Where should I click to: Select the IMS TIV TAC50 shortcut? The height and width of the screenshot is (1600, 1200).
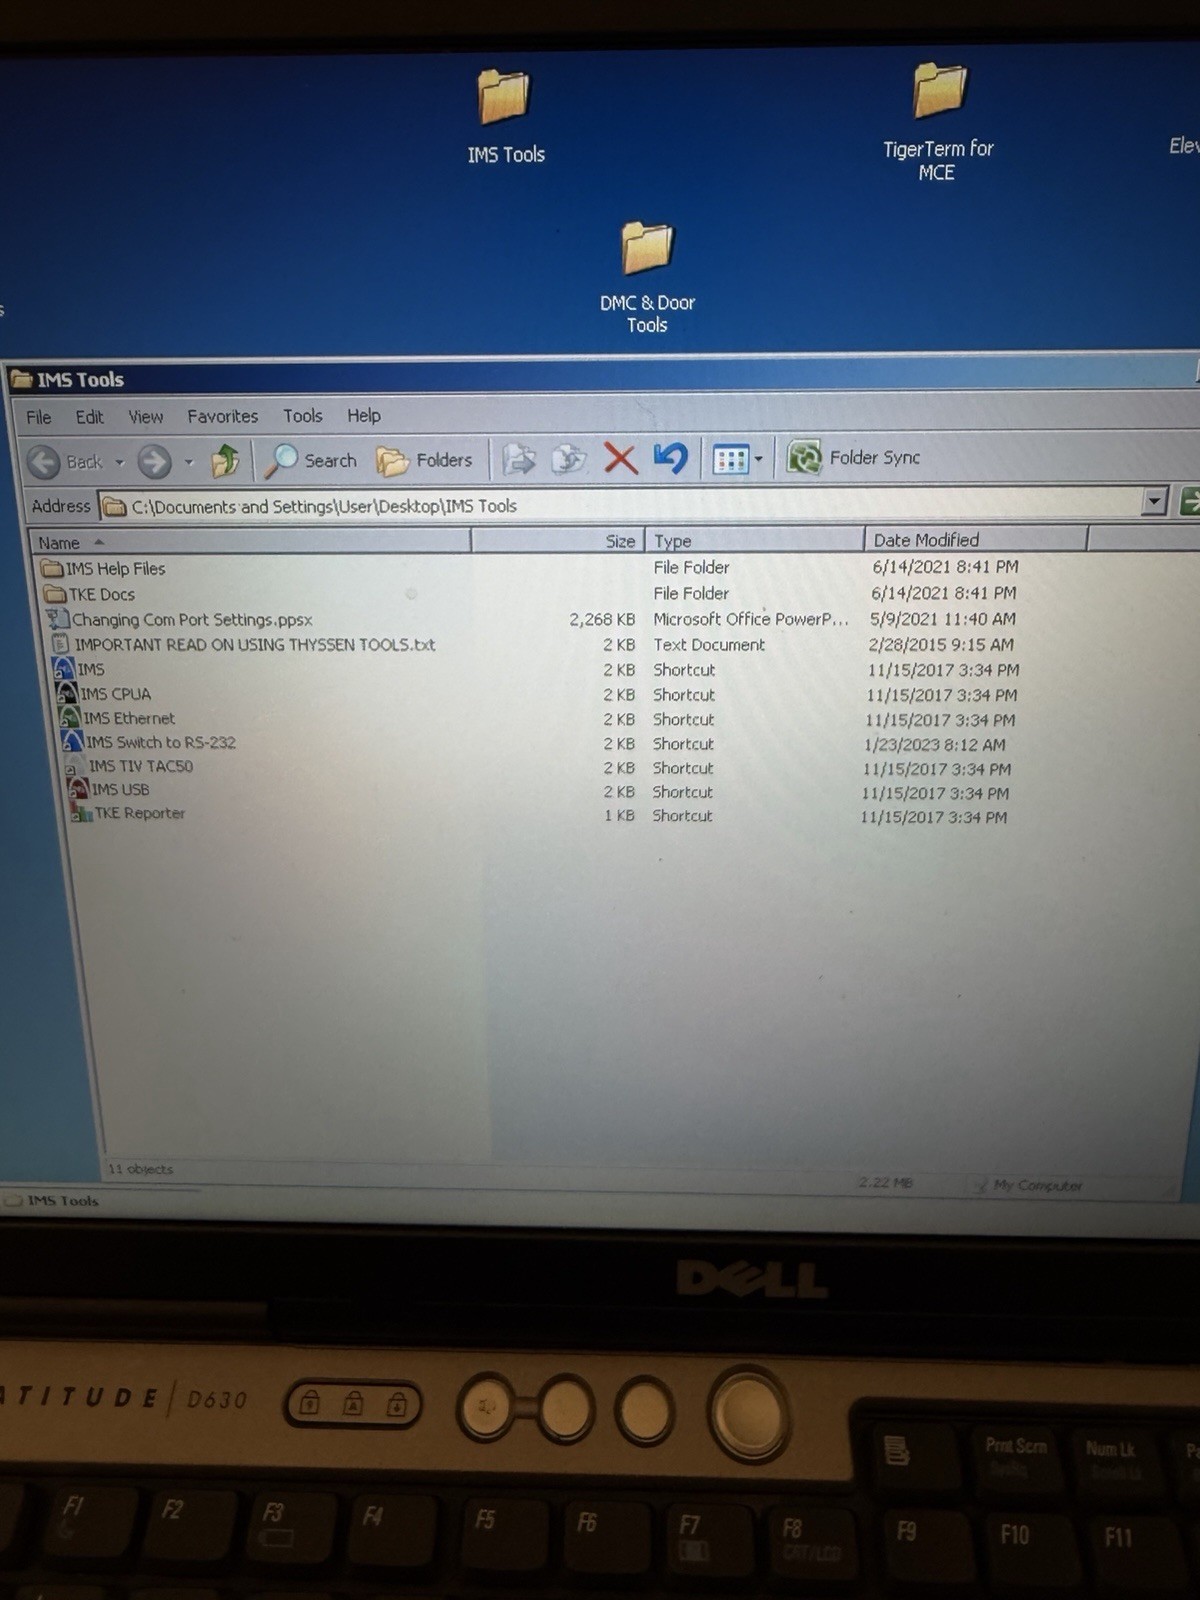[129, 766]
